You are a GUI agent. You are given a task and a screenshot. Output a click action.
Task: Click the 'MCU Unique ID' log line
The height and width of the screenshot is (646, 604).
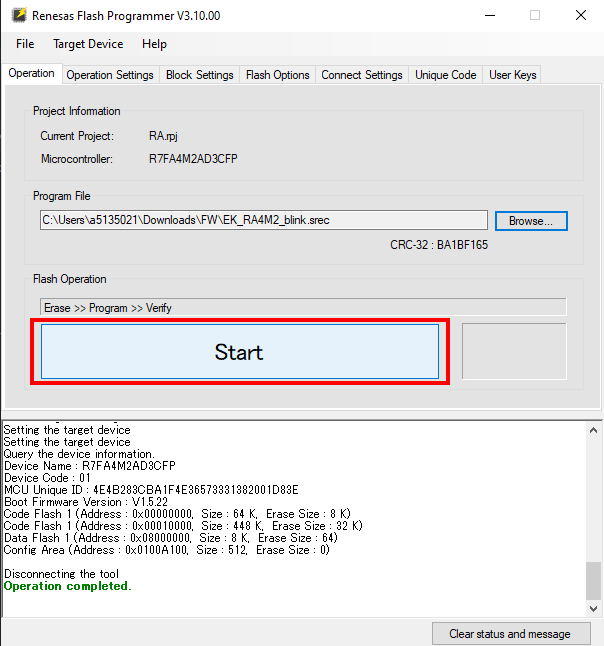point(151,490)
